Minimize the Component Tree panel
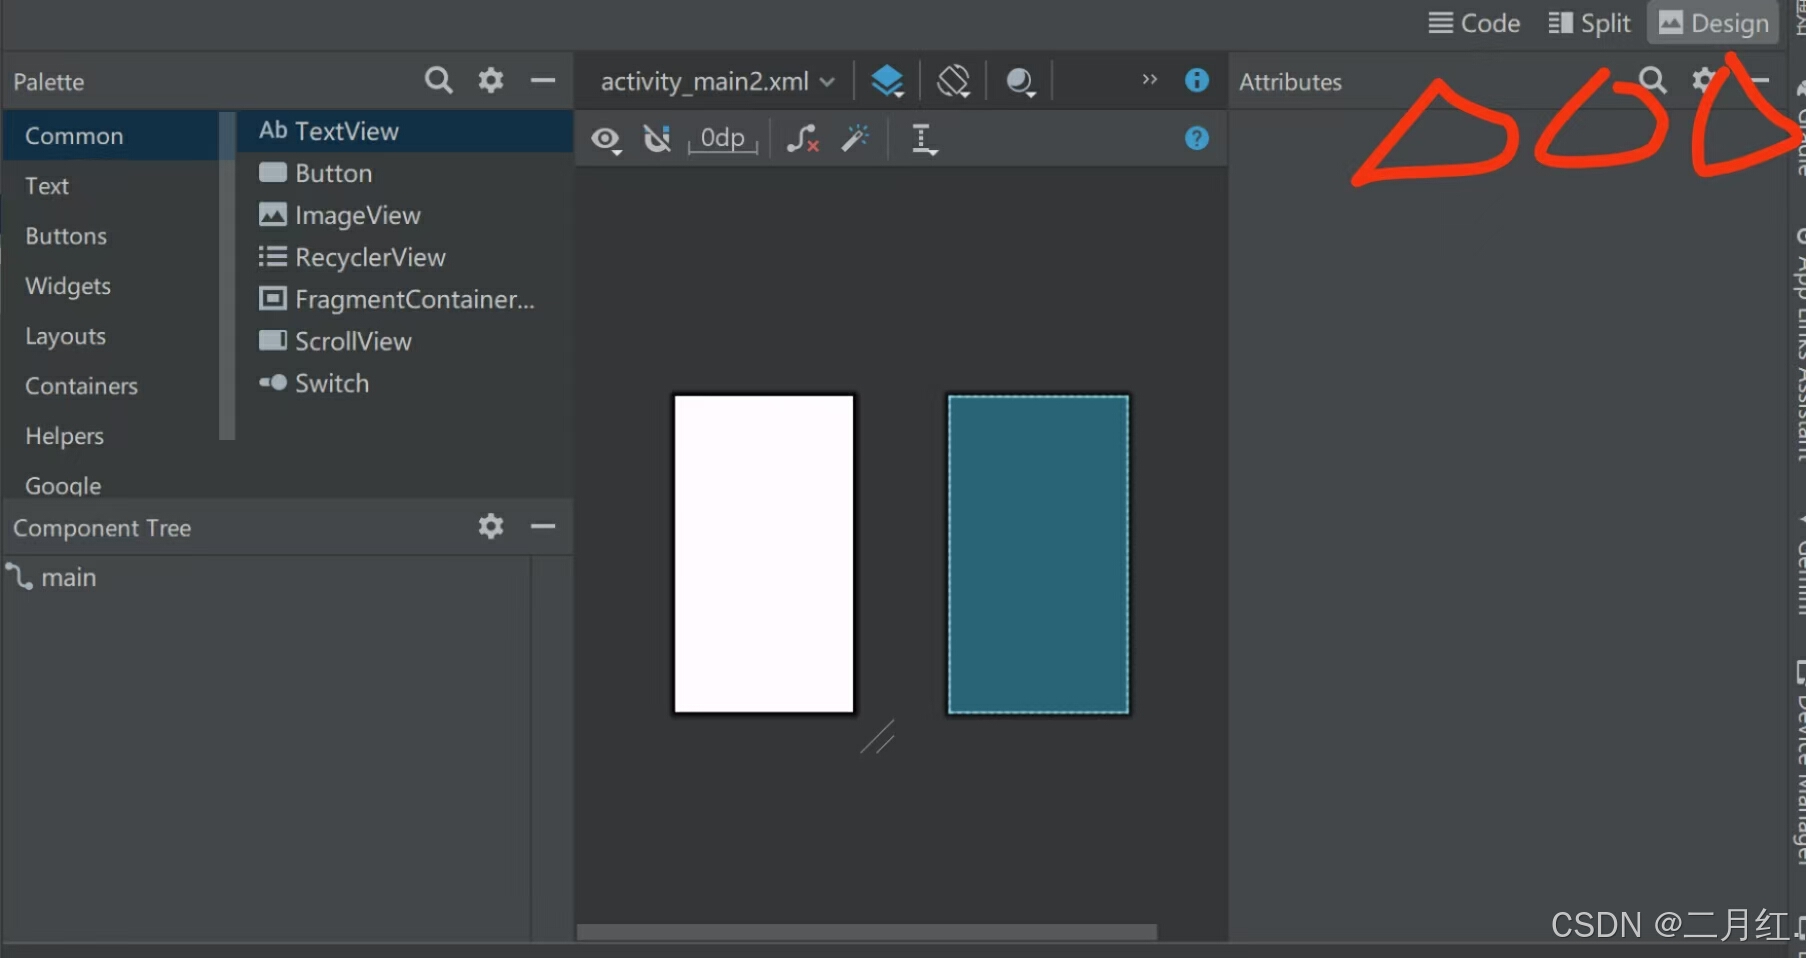Image resolution: width=1806 pixels, height=958 pixels. (543, 526)
